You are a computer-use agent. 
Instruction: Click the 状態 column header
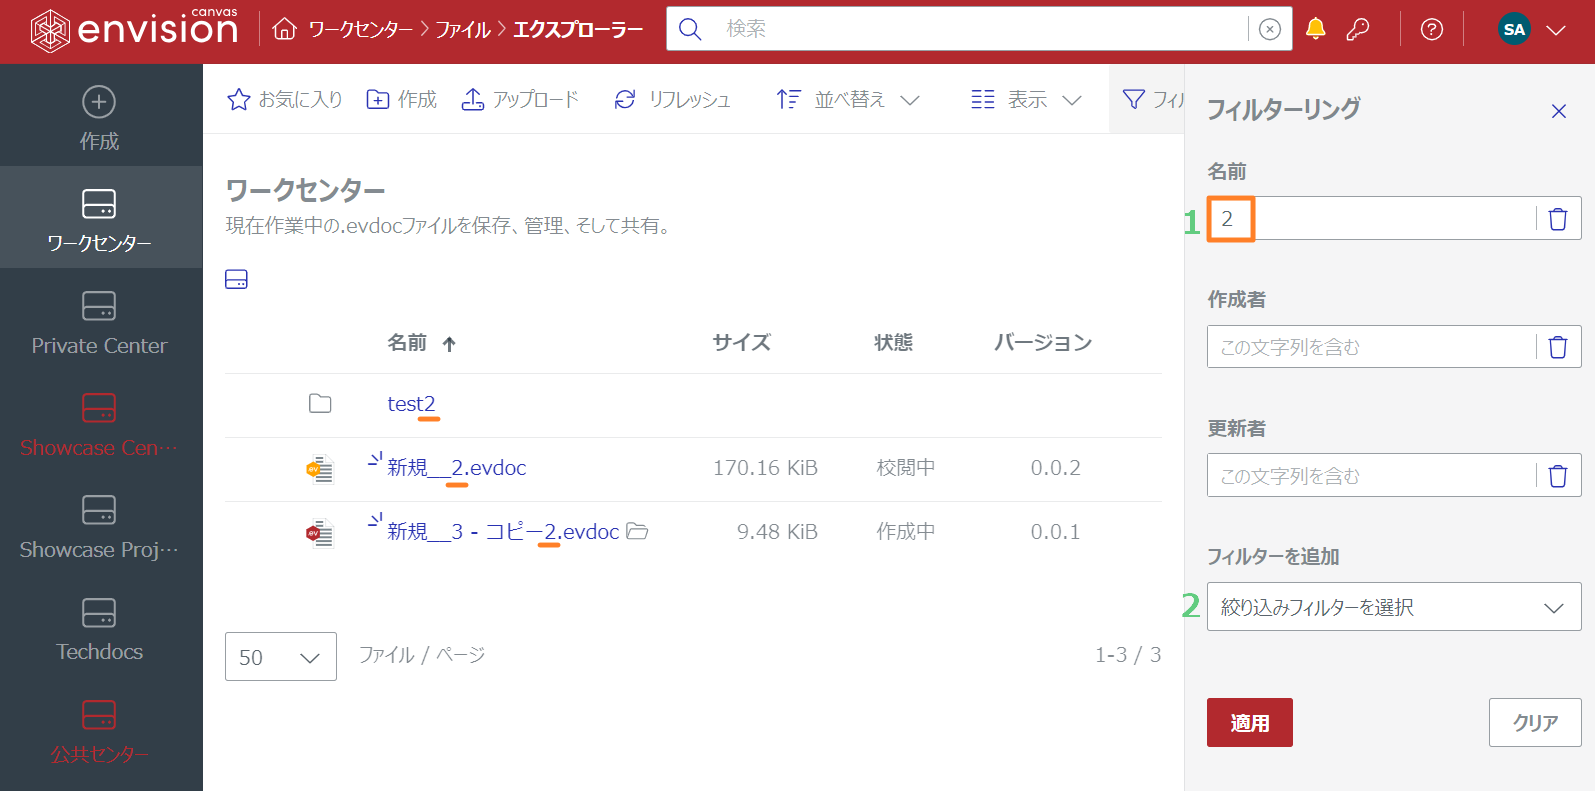pyautogui.click(x=893, y=343)
